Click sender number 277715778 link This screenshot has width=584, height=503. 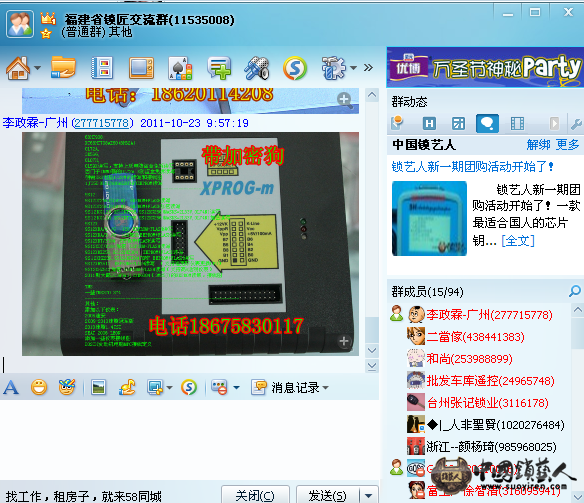(102, 123)
